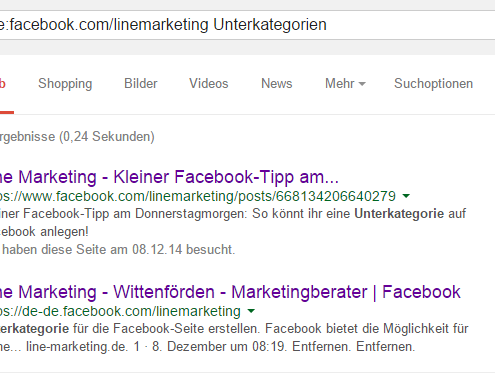Image resolution: width=495 pixels, height=386 pixels.
Task: Click the 'Seite am 08.12.14 besucht' note
Action: (x=118, y=249)
